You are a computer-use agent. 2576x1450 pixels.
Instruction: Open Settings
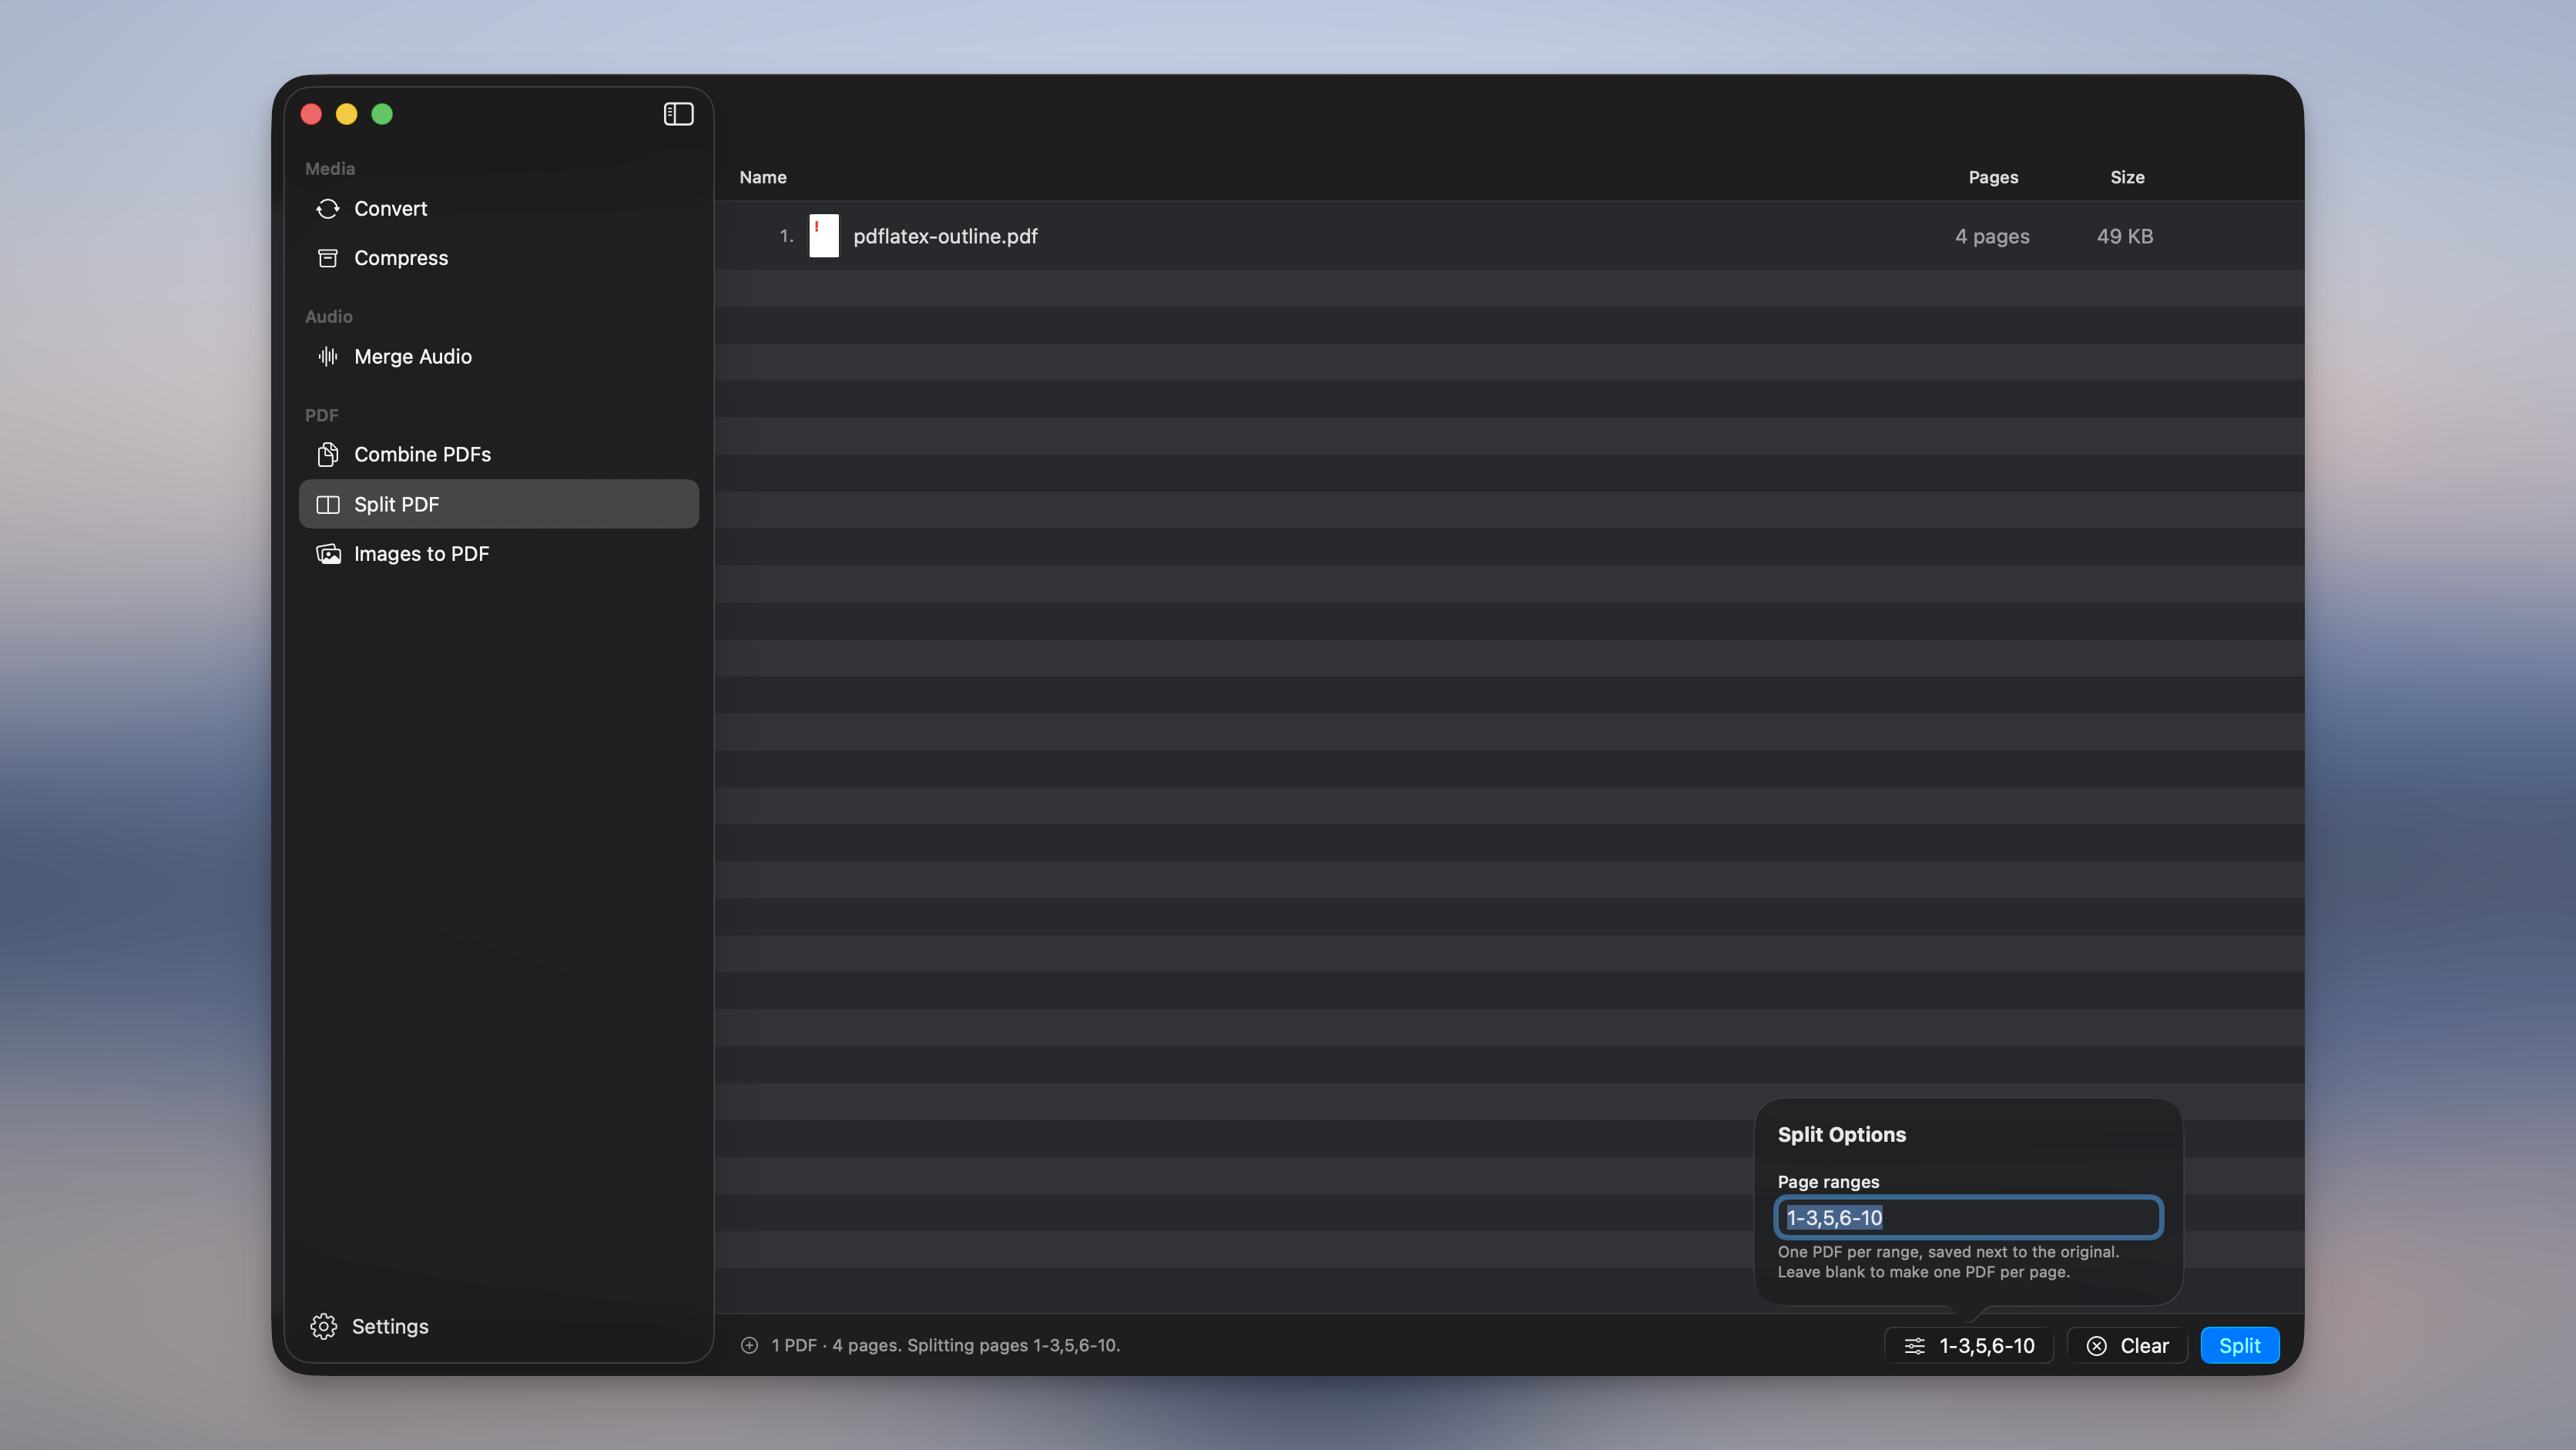point(369,1326)
